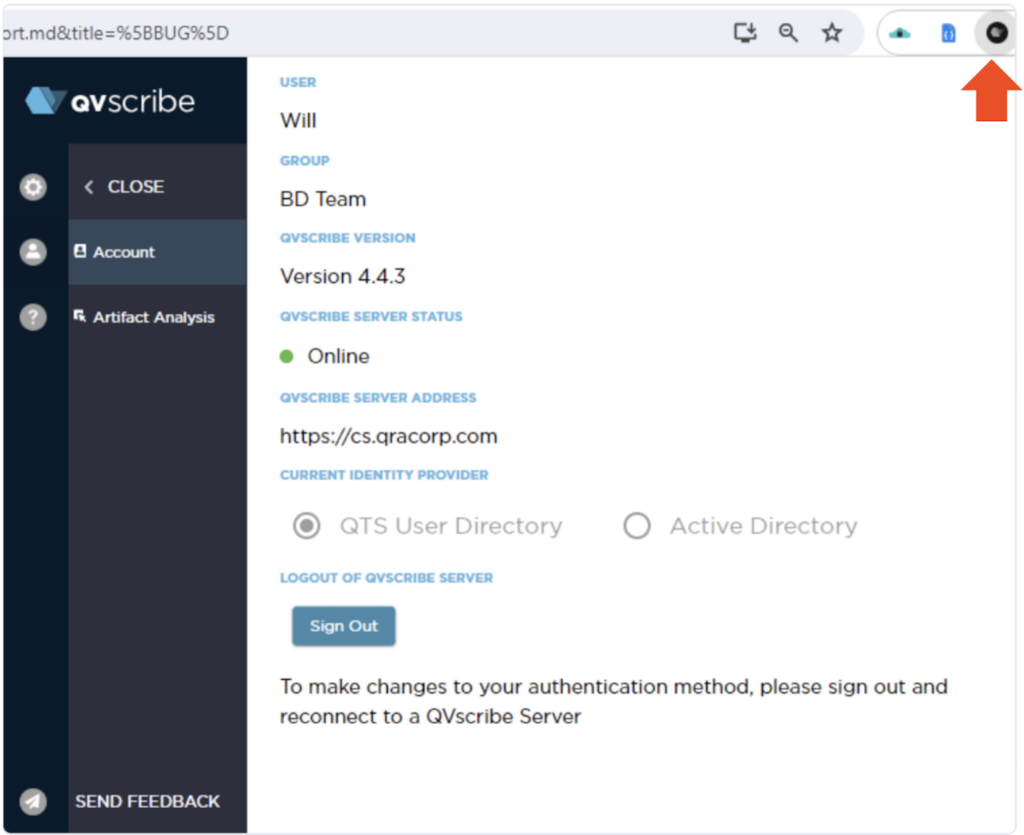
Task: Click the Sign Out button
Action: tap(344, 626)
